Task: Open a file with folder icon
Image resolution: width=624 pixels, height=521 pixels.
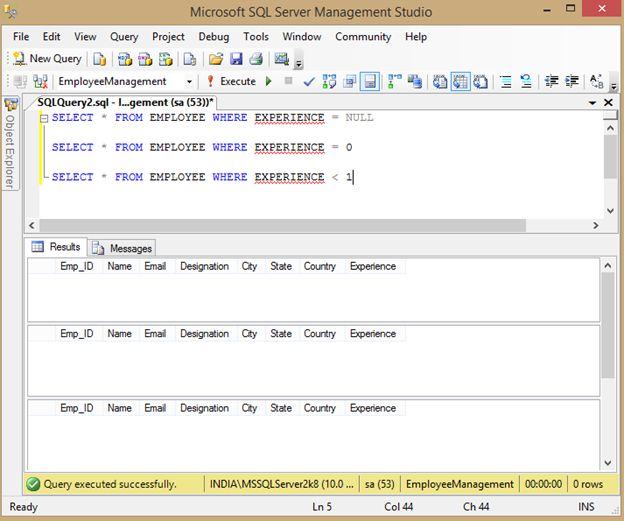Action: pos(216,59)
